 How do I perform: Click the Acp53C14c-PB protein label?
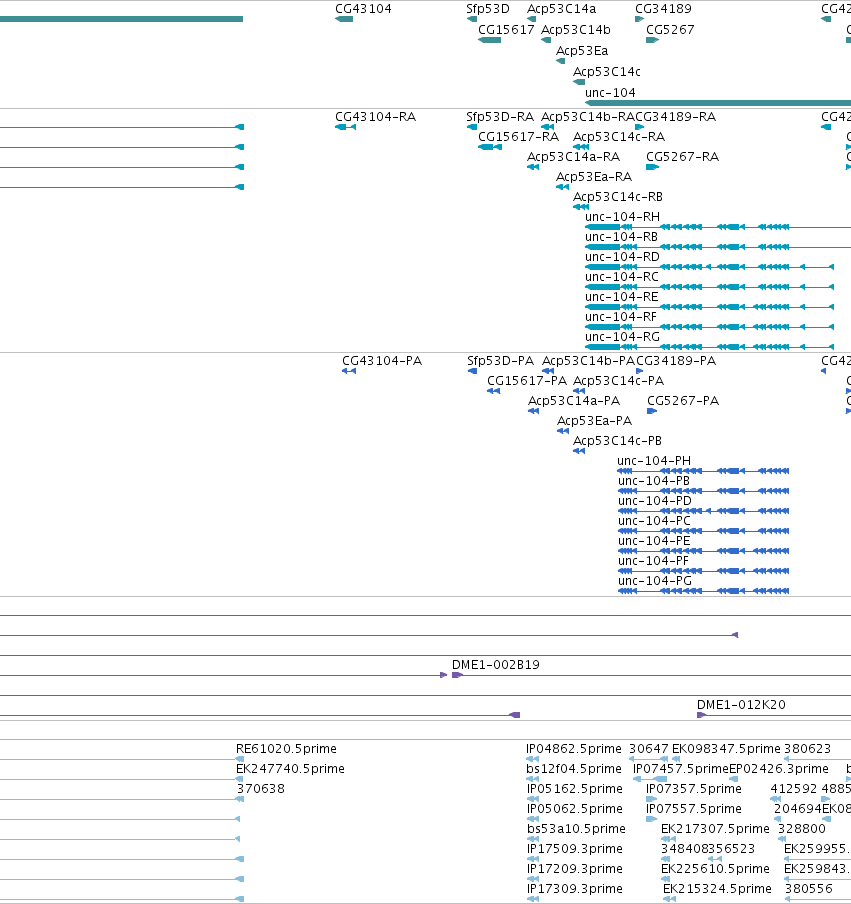(x=617, y=440)
